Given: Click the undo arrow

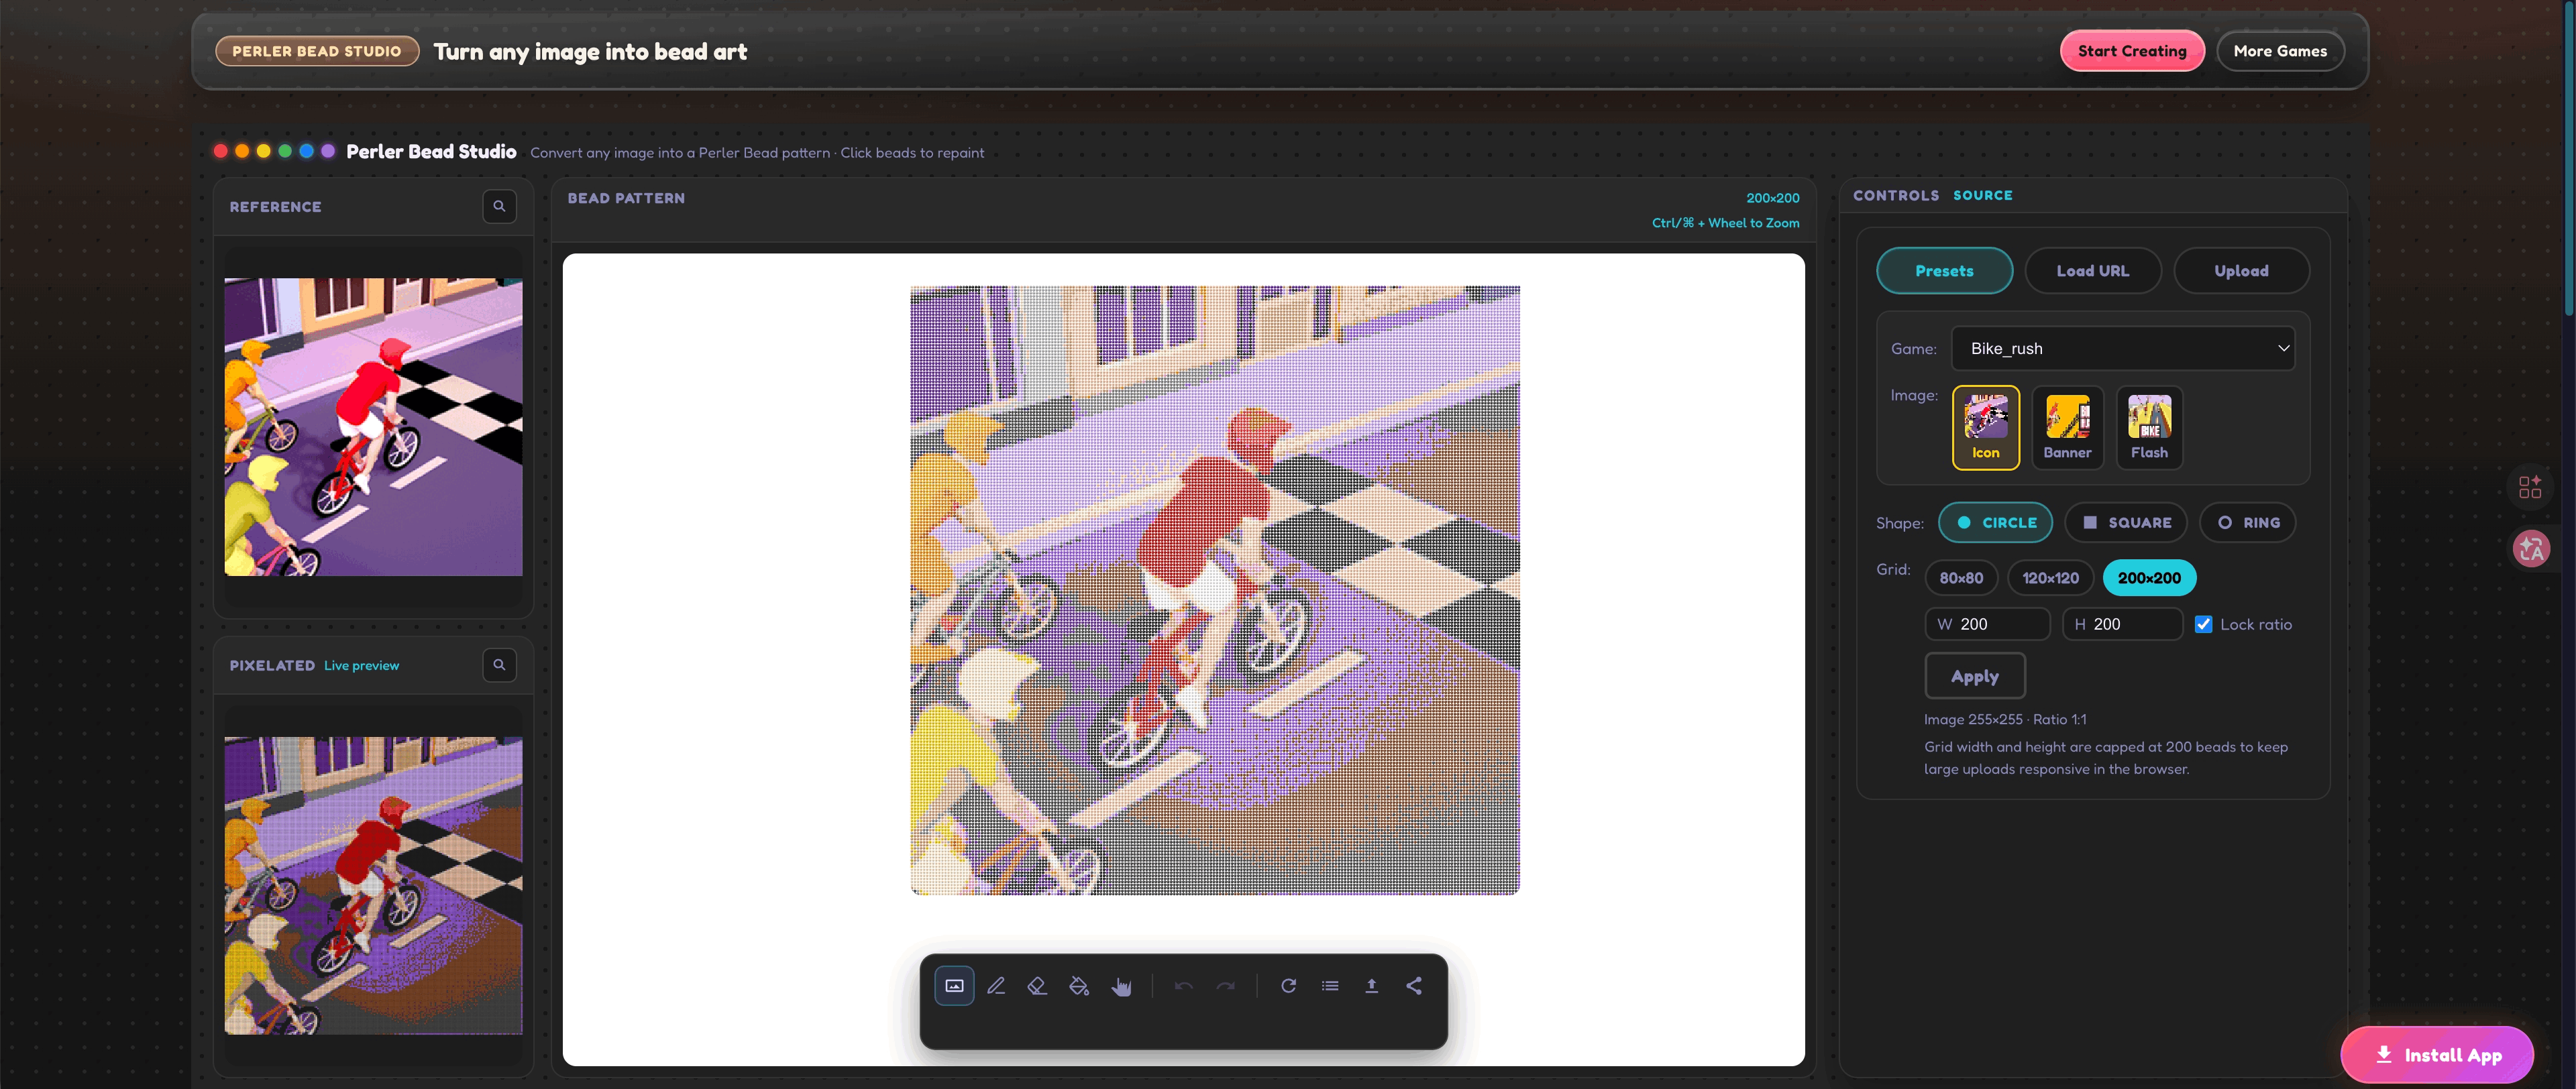Looking at the screenshot, I should click(1184, 986).
